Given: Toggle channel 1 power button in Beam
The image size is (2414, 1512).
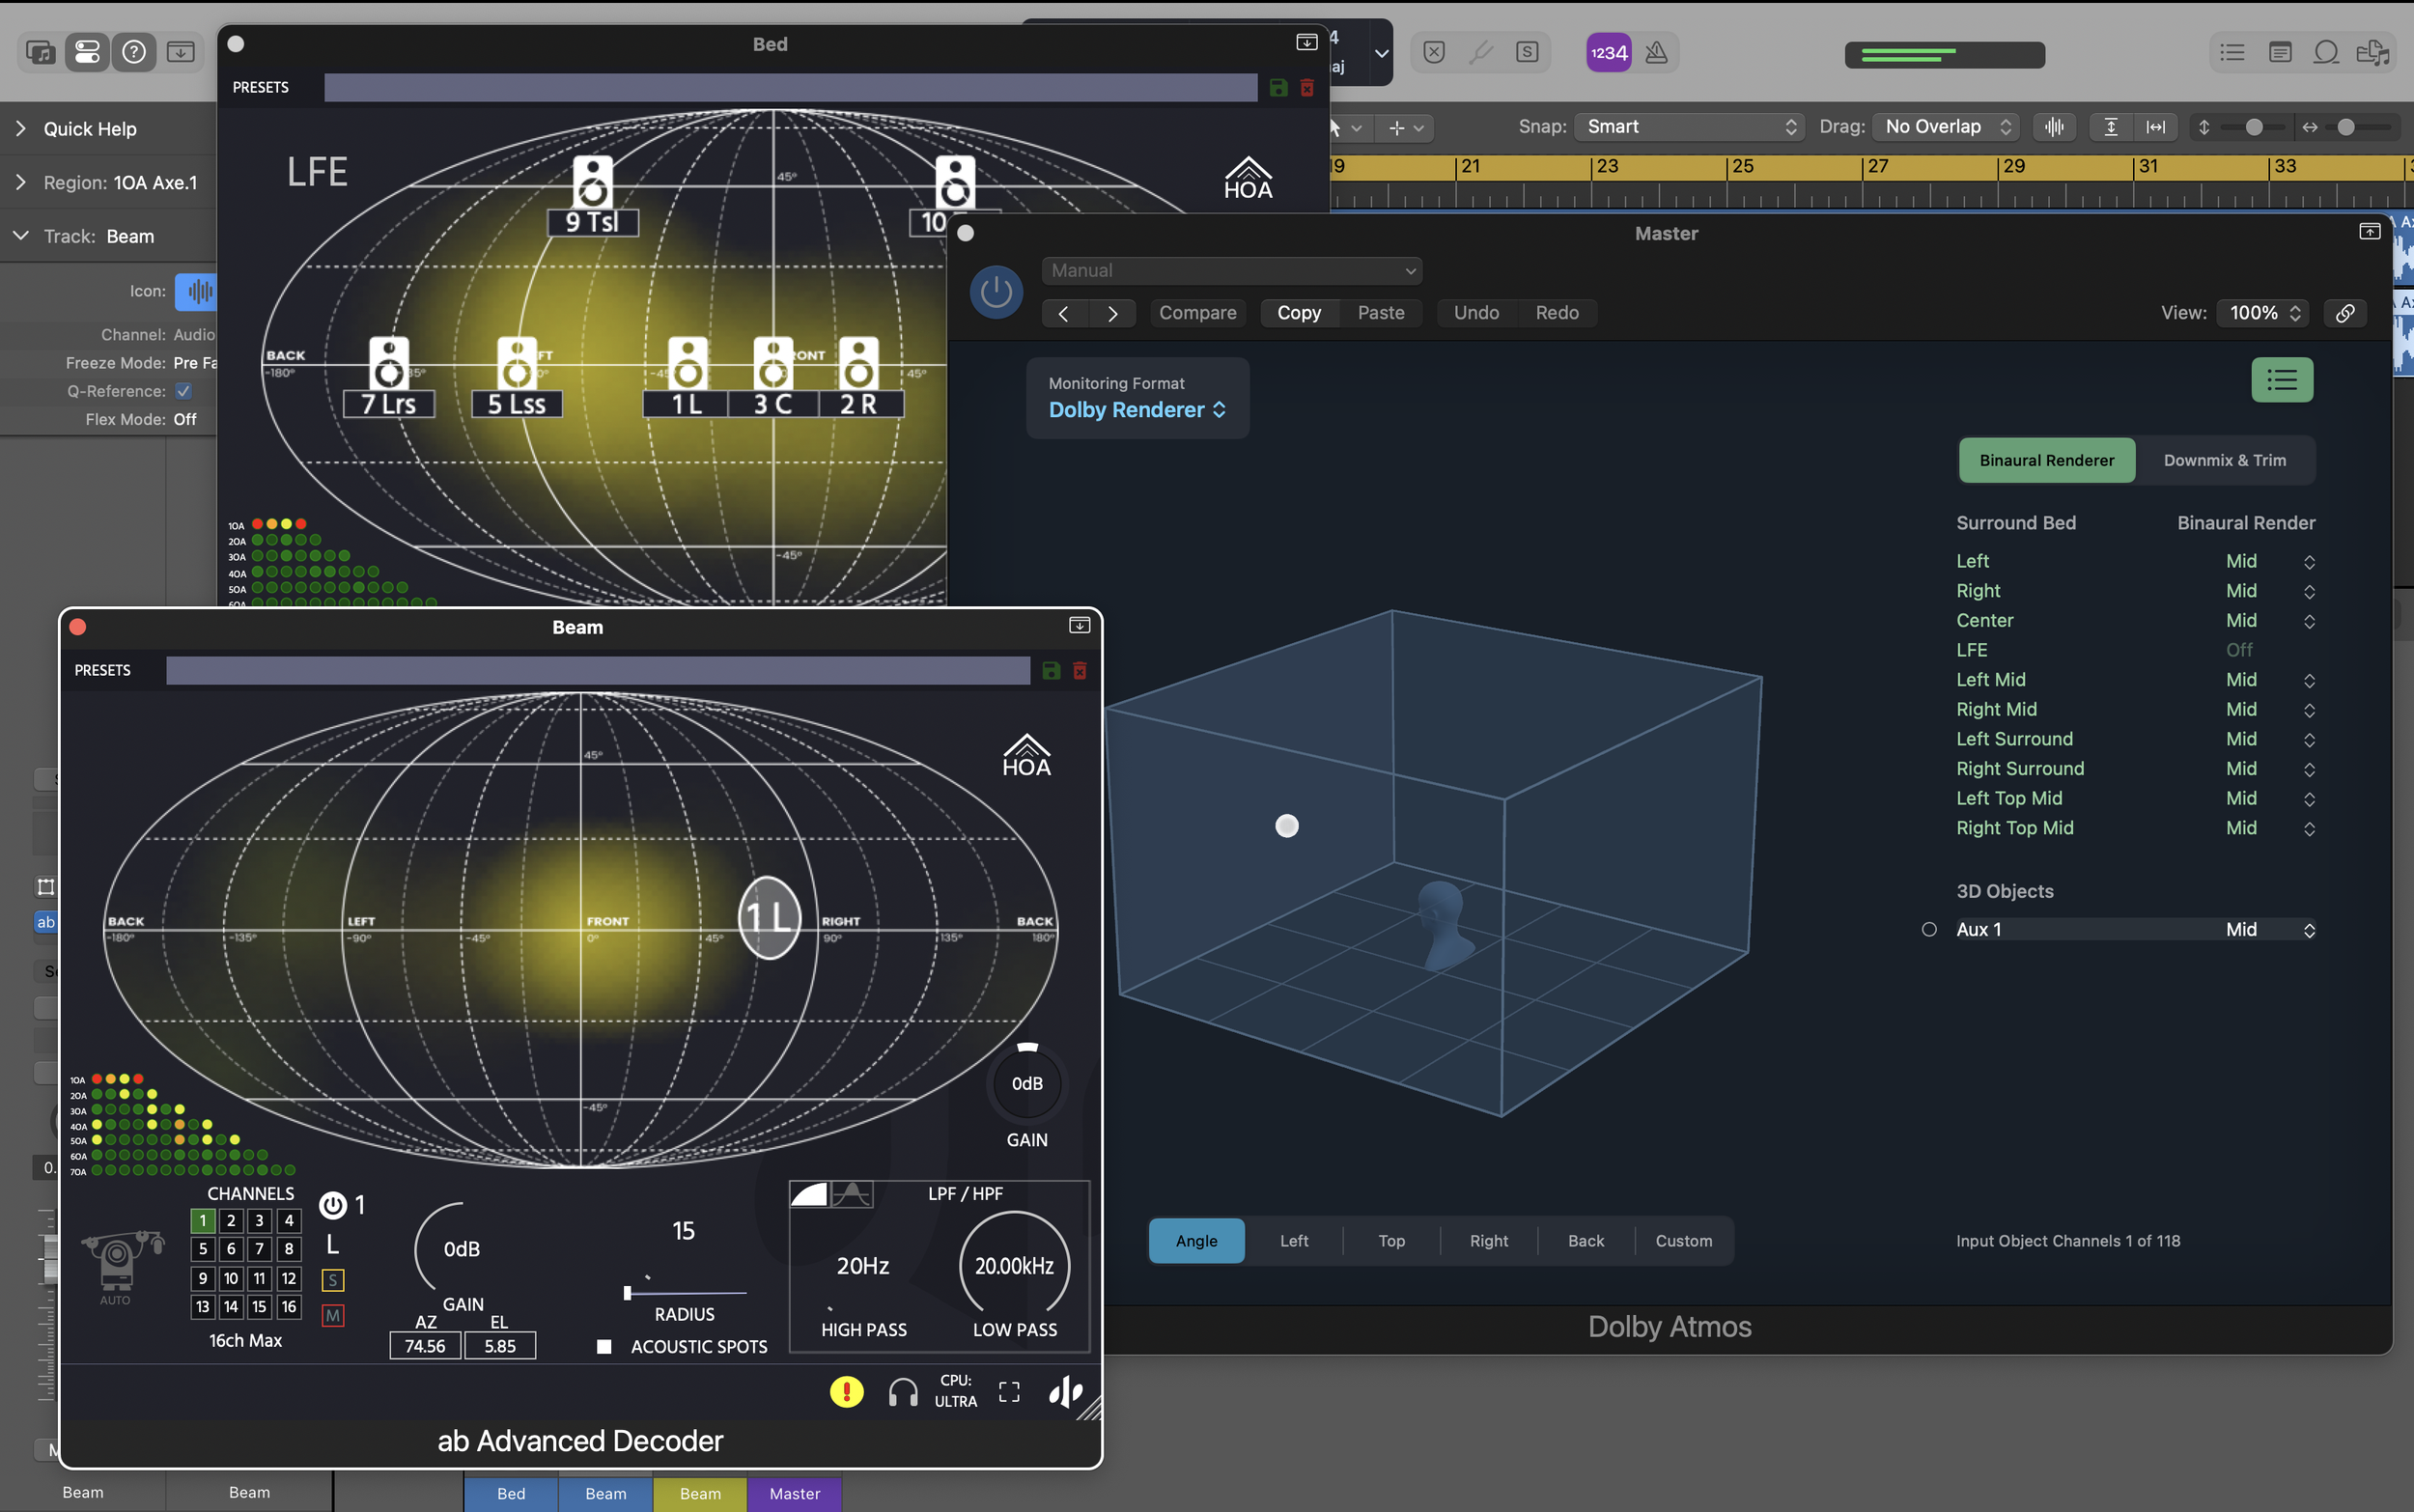Looking at the screenshot, I should (332, 1205).
